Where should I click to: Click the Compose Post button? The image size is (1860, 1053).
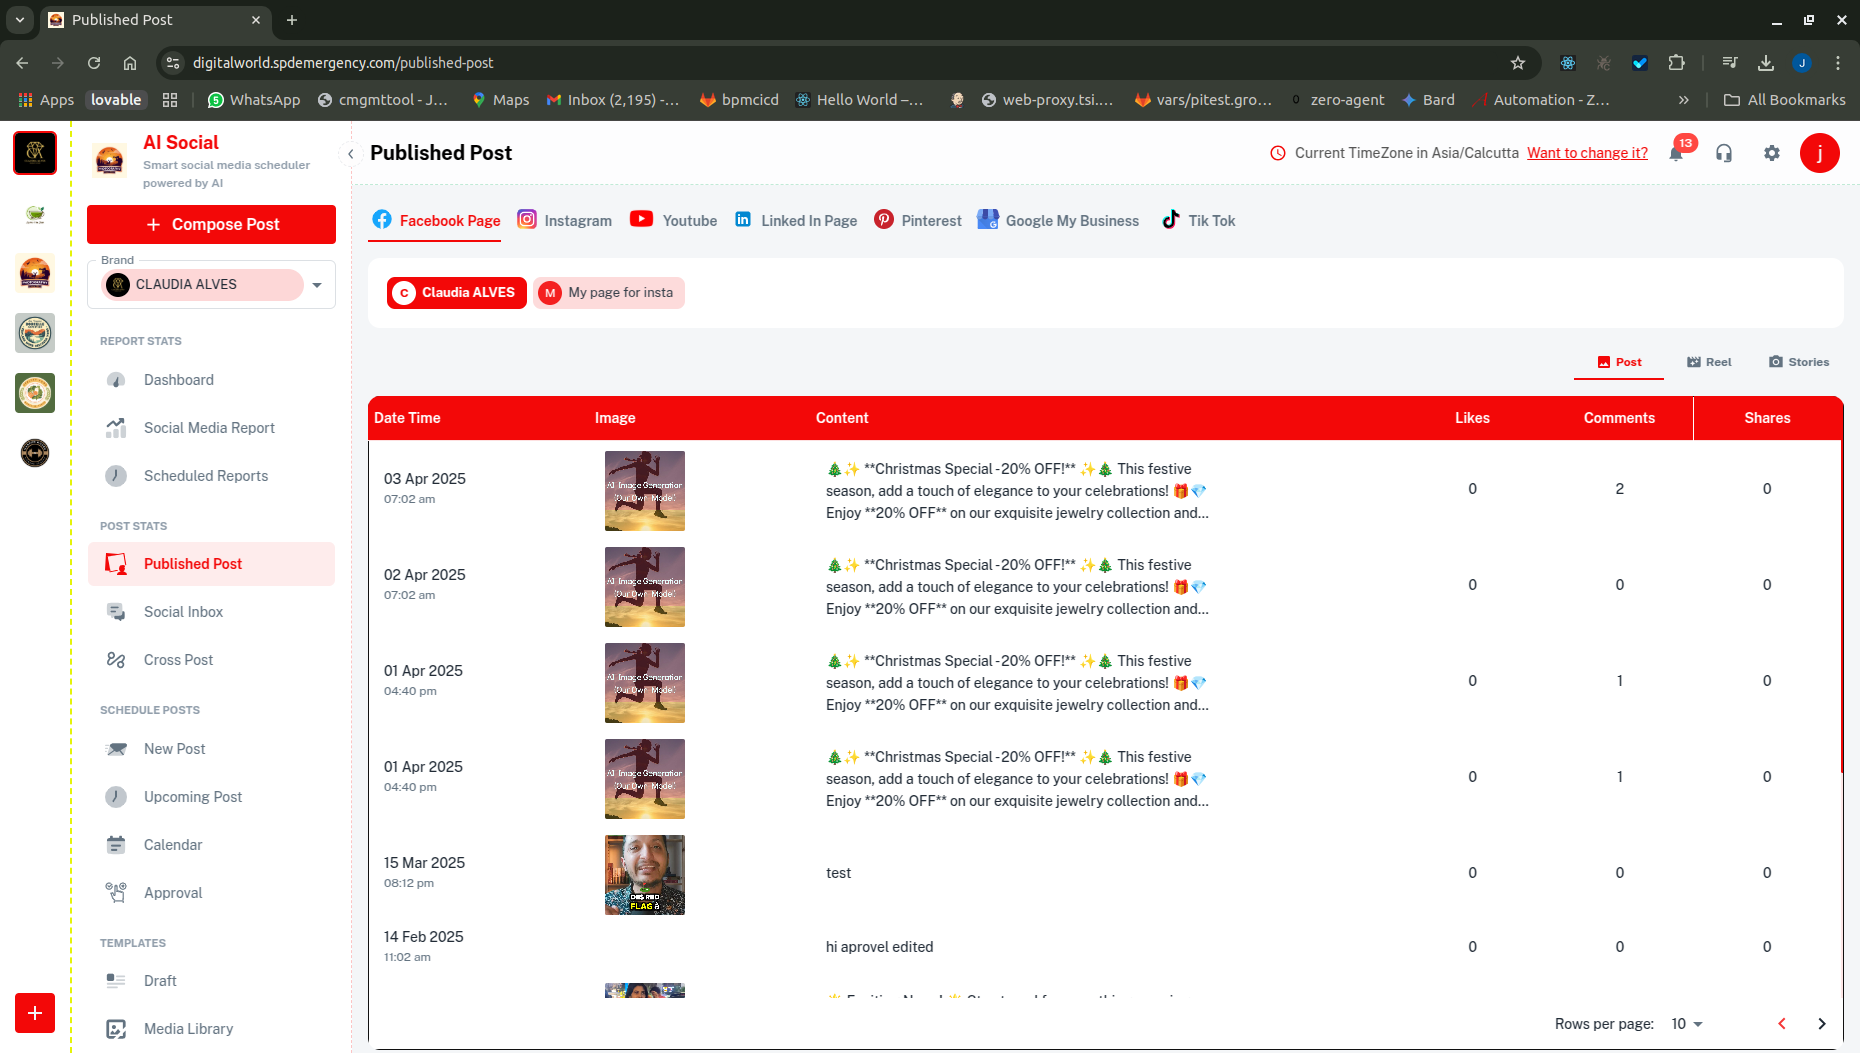211,225
